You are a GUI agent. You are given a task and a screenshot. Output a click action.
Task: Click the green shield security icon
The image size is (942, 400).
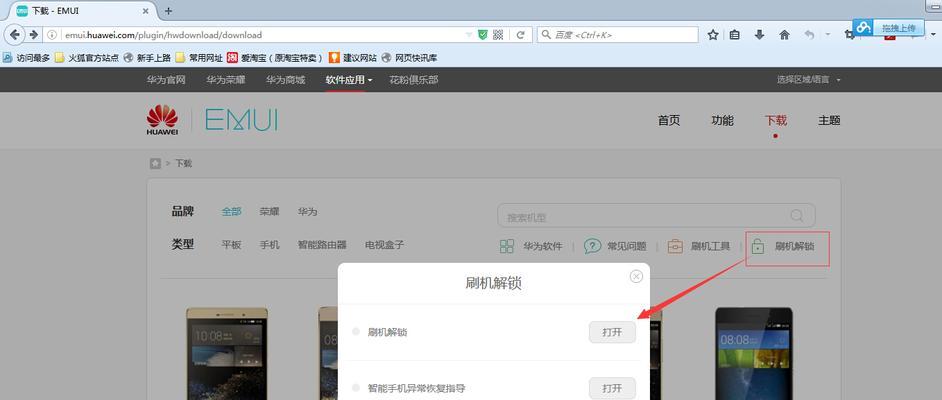(x=482, y=35)
